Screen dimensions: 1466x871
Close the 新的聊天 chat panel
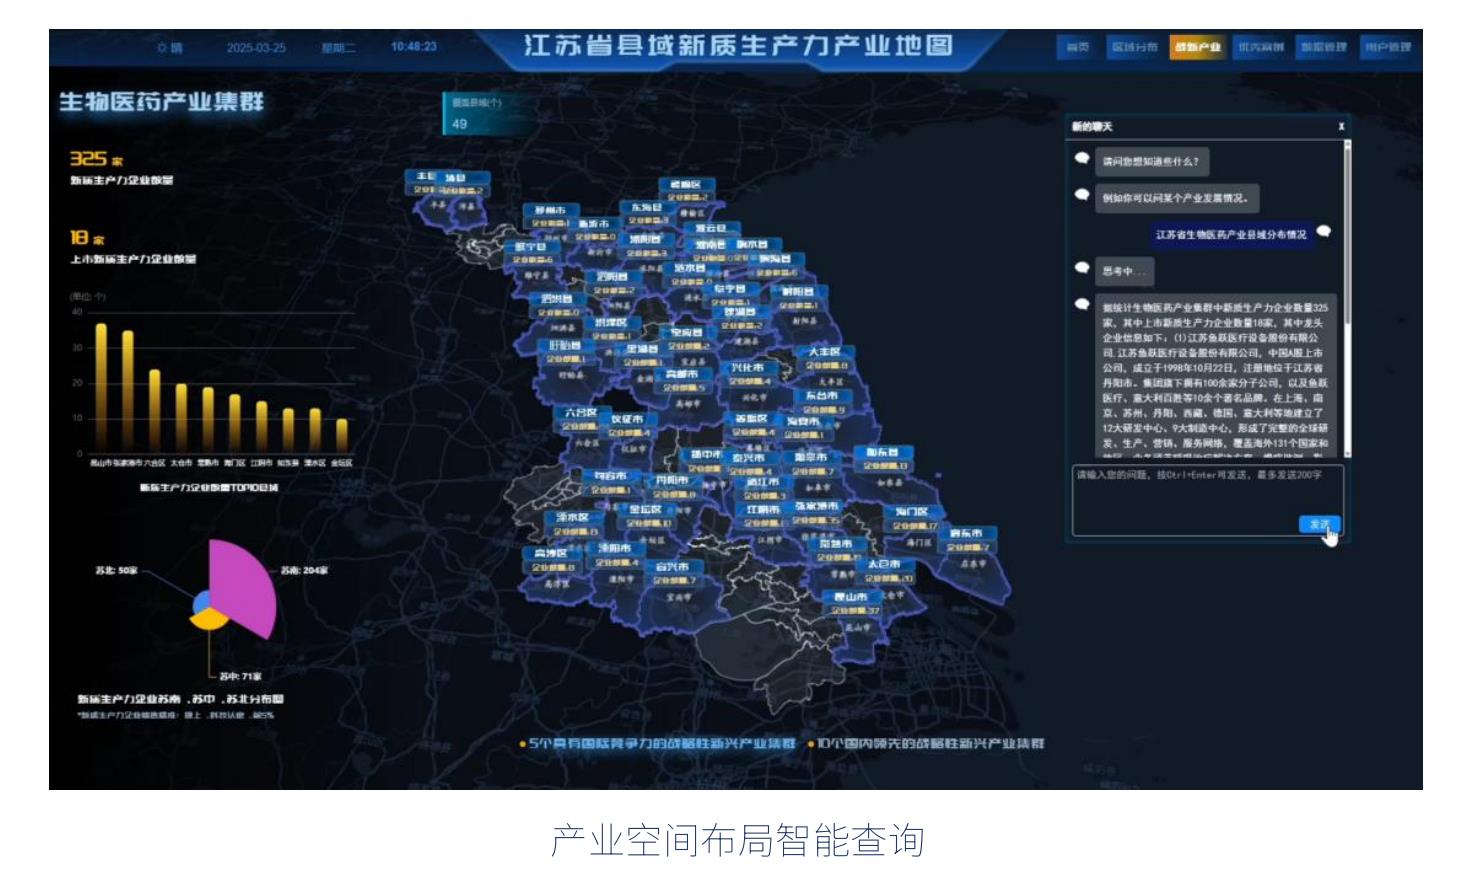pyautogui.click(x=1341, y=126)
